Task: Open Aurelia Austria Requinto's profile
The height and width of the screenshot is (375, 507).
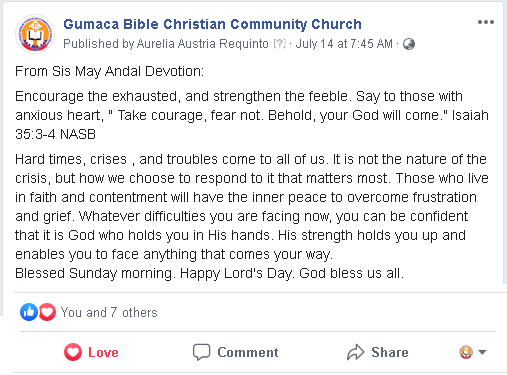Action: [x=202, y=44]
